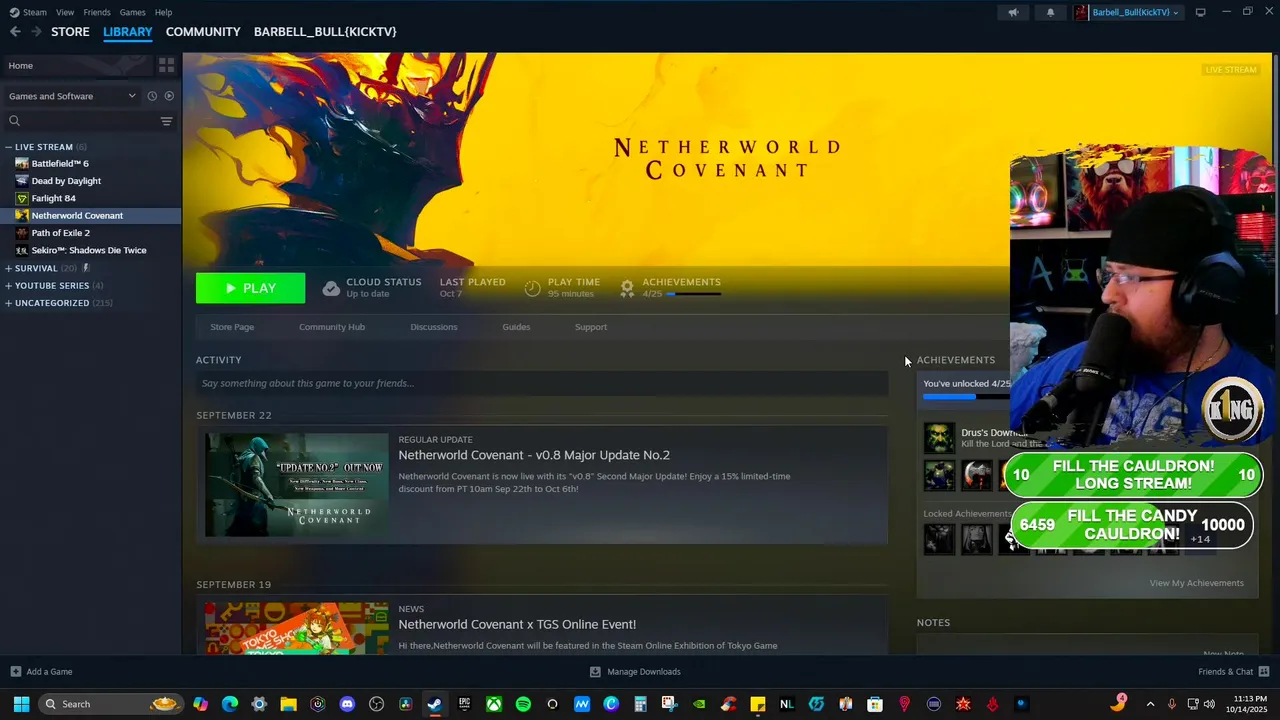Screen dimensions: 1280x720
Task: Open notifications bell icon
Action: click(x=1050, y=12)
